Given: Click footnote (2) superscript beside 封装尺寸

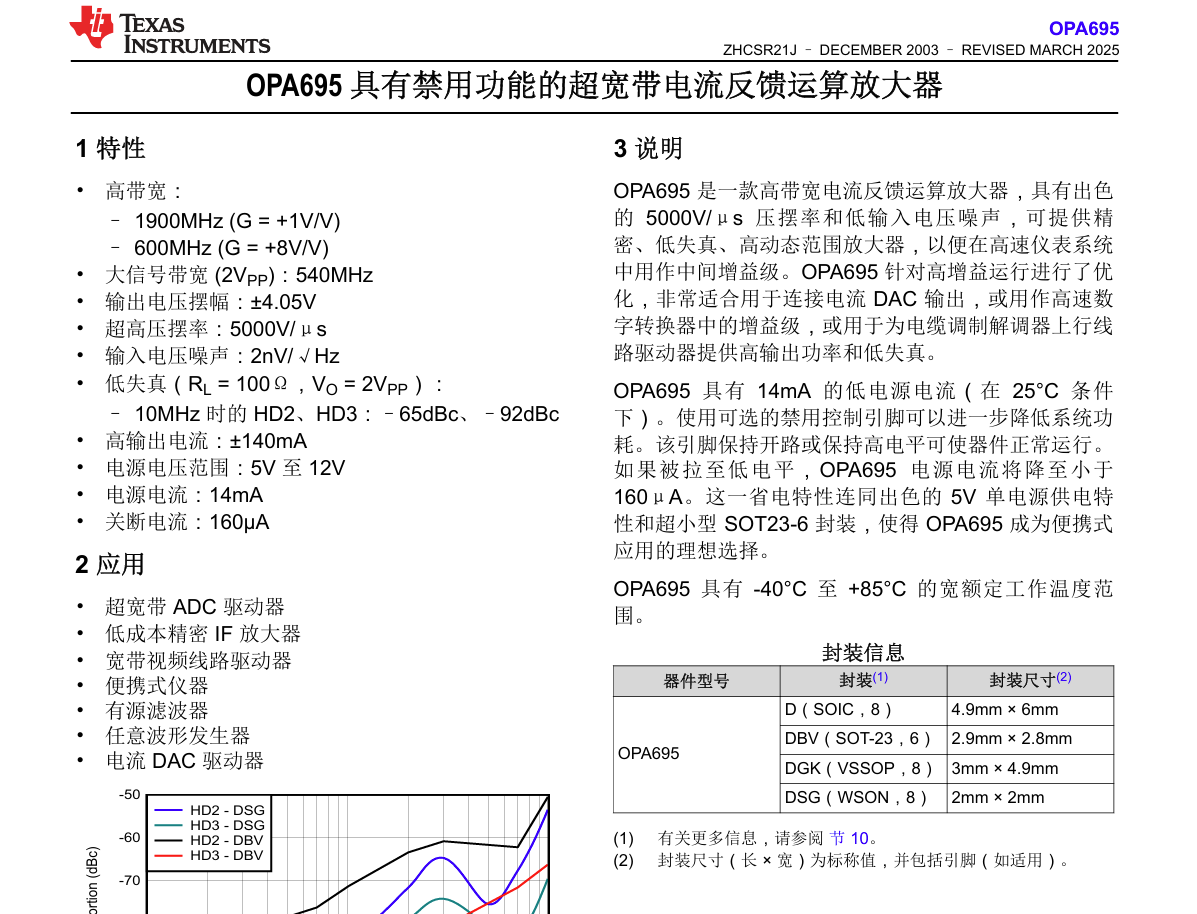Looking at the screenshot, I should (1063, 677).
